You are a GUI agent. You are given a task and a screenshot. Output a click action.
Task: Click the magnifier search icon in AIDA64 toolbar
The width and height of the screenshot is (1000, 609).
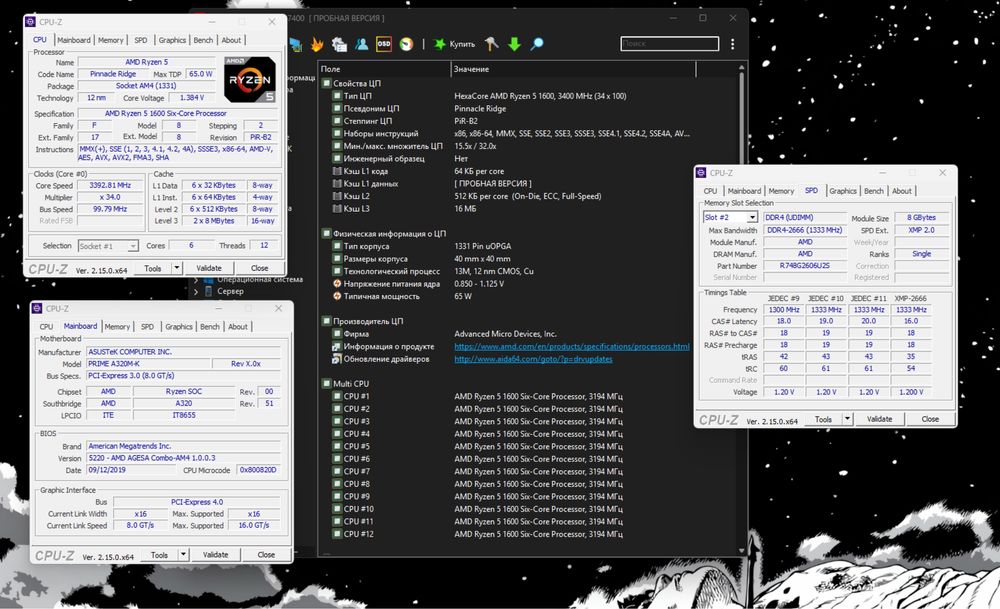537,44
